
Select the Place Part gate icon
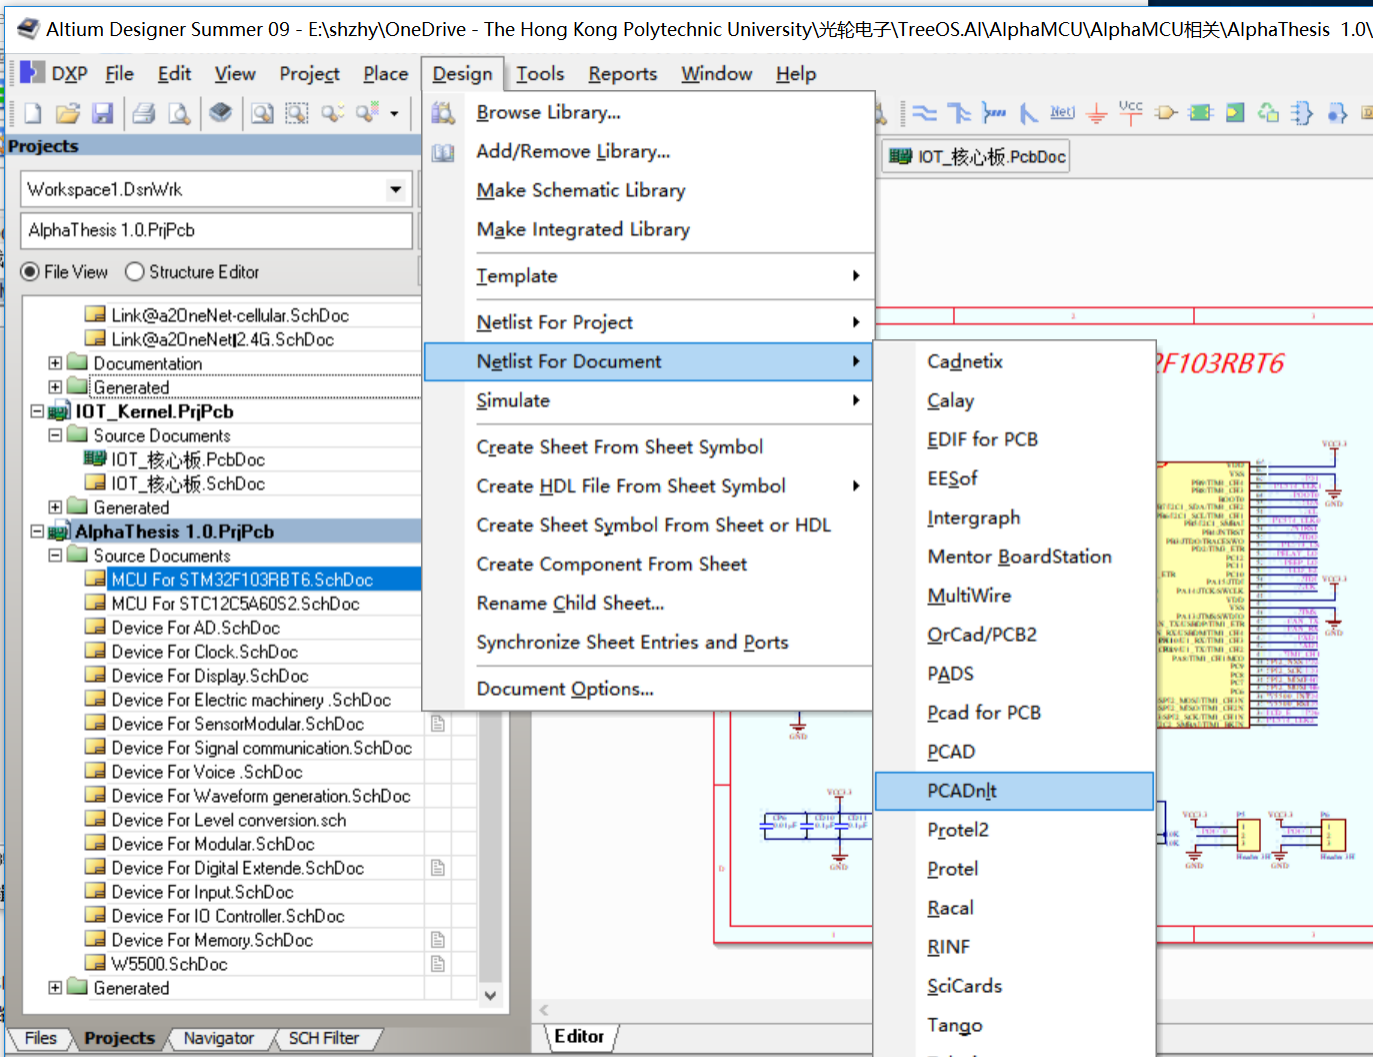point(1166,113)
